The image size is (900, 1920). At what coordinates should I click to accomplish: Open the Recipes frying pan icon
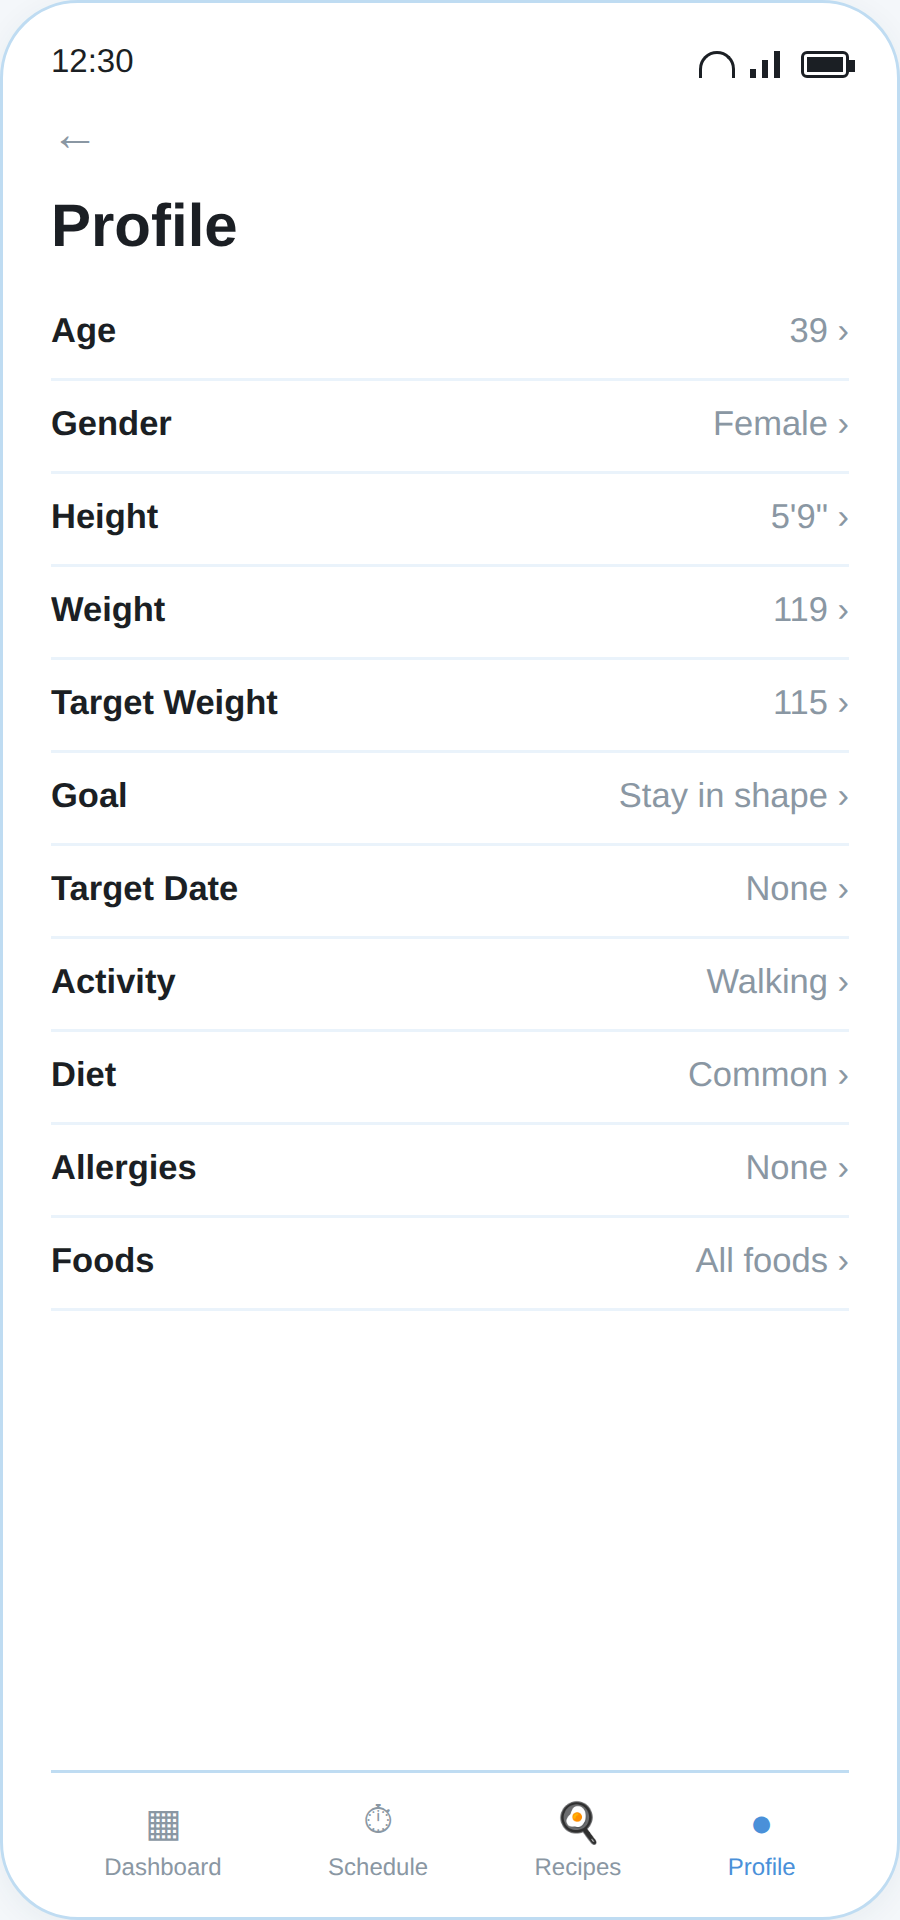[578, 1822]
